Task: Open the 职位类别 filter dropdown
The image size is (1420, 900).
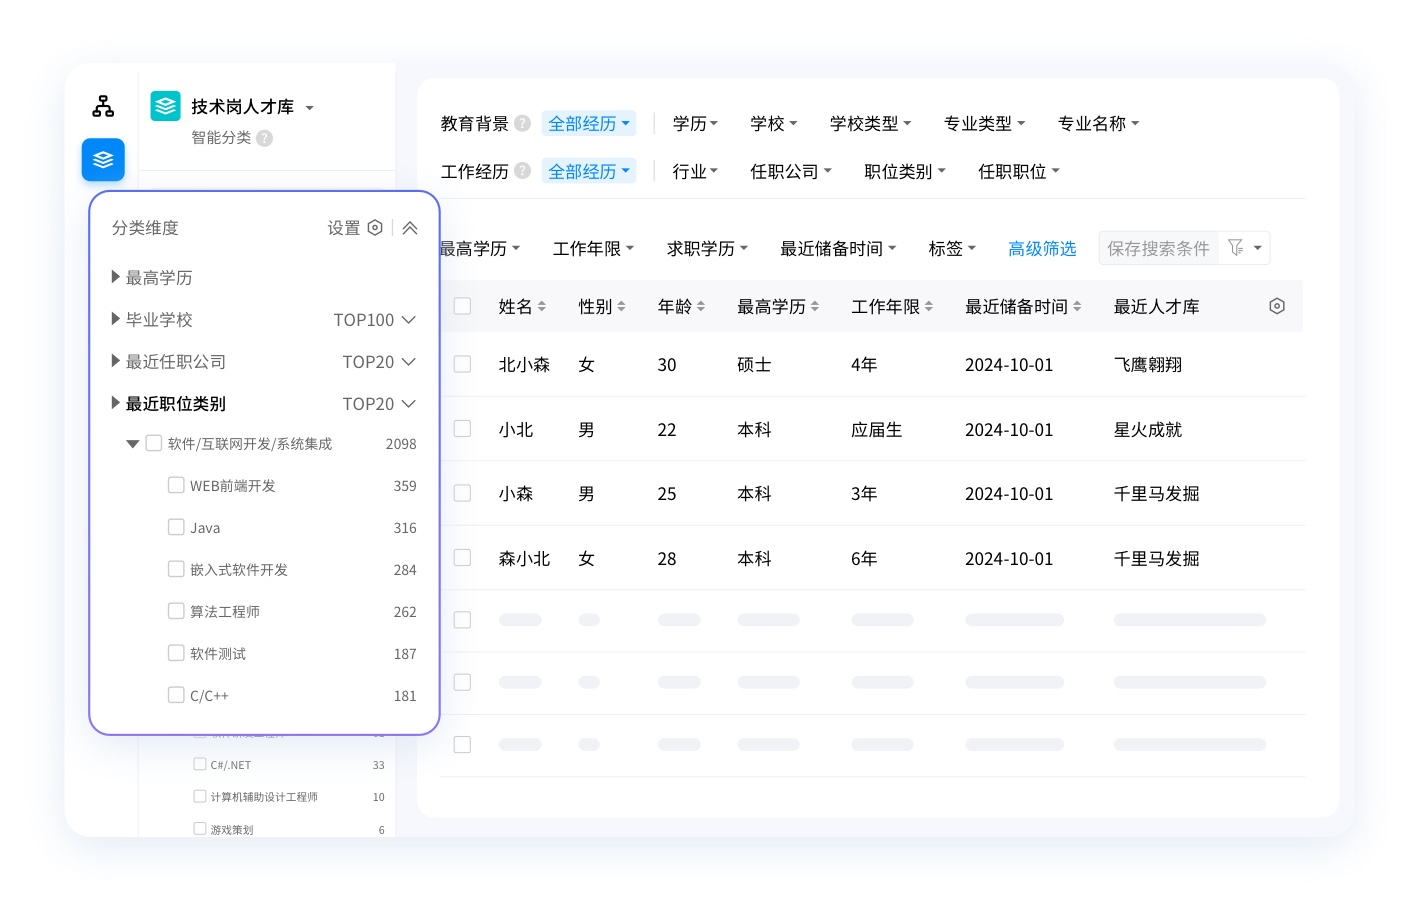Action: [905, 171]
